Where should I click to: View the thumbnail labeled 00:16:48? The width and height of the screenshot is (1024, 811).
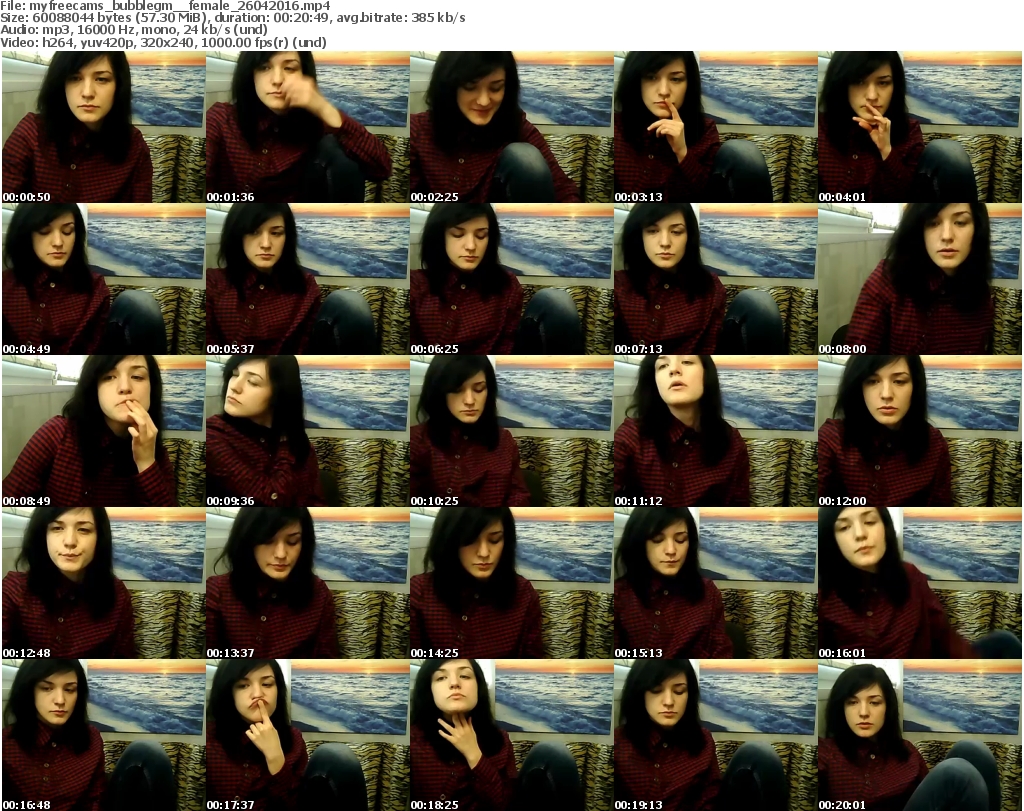[x=104, y=735]
